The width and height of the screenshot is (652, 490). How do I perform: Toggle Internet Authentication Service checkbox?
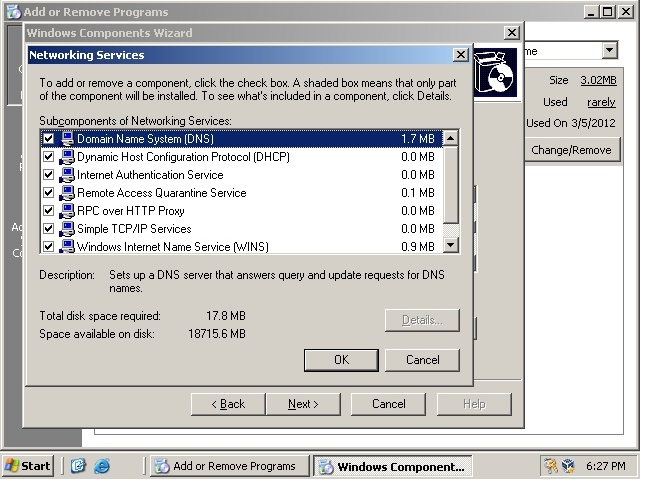tap(49, 175)
